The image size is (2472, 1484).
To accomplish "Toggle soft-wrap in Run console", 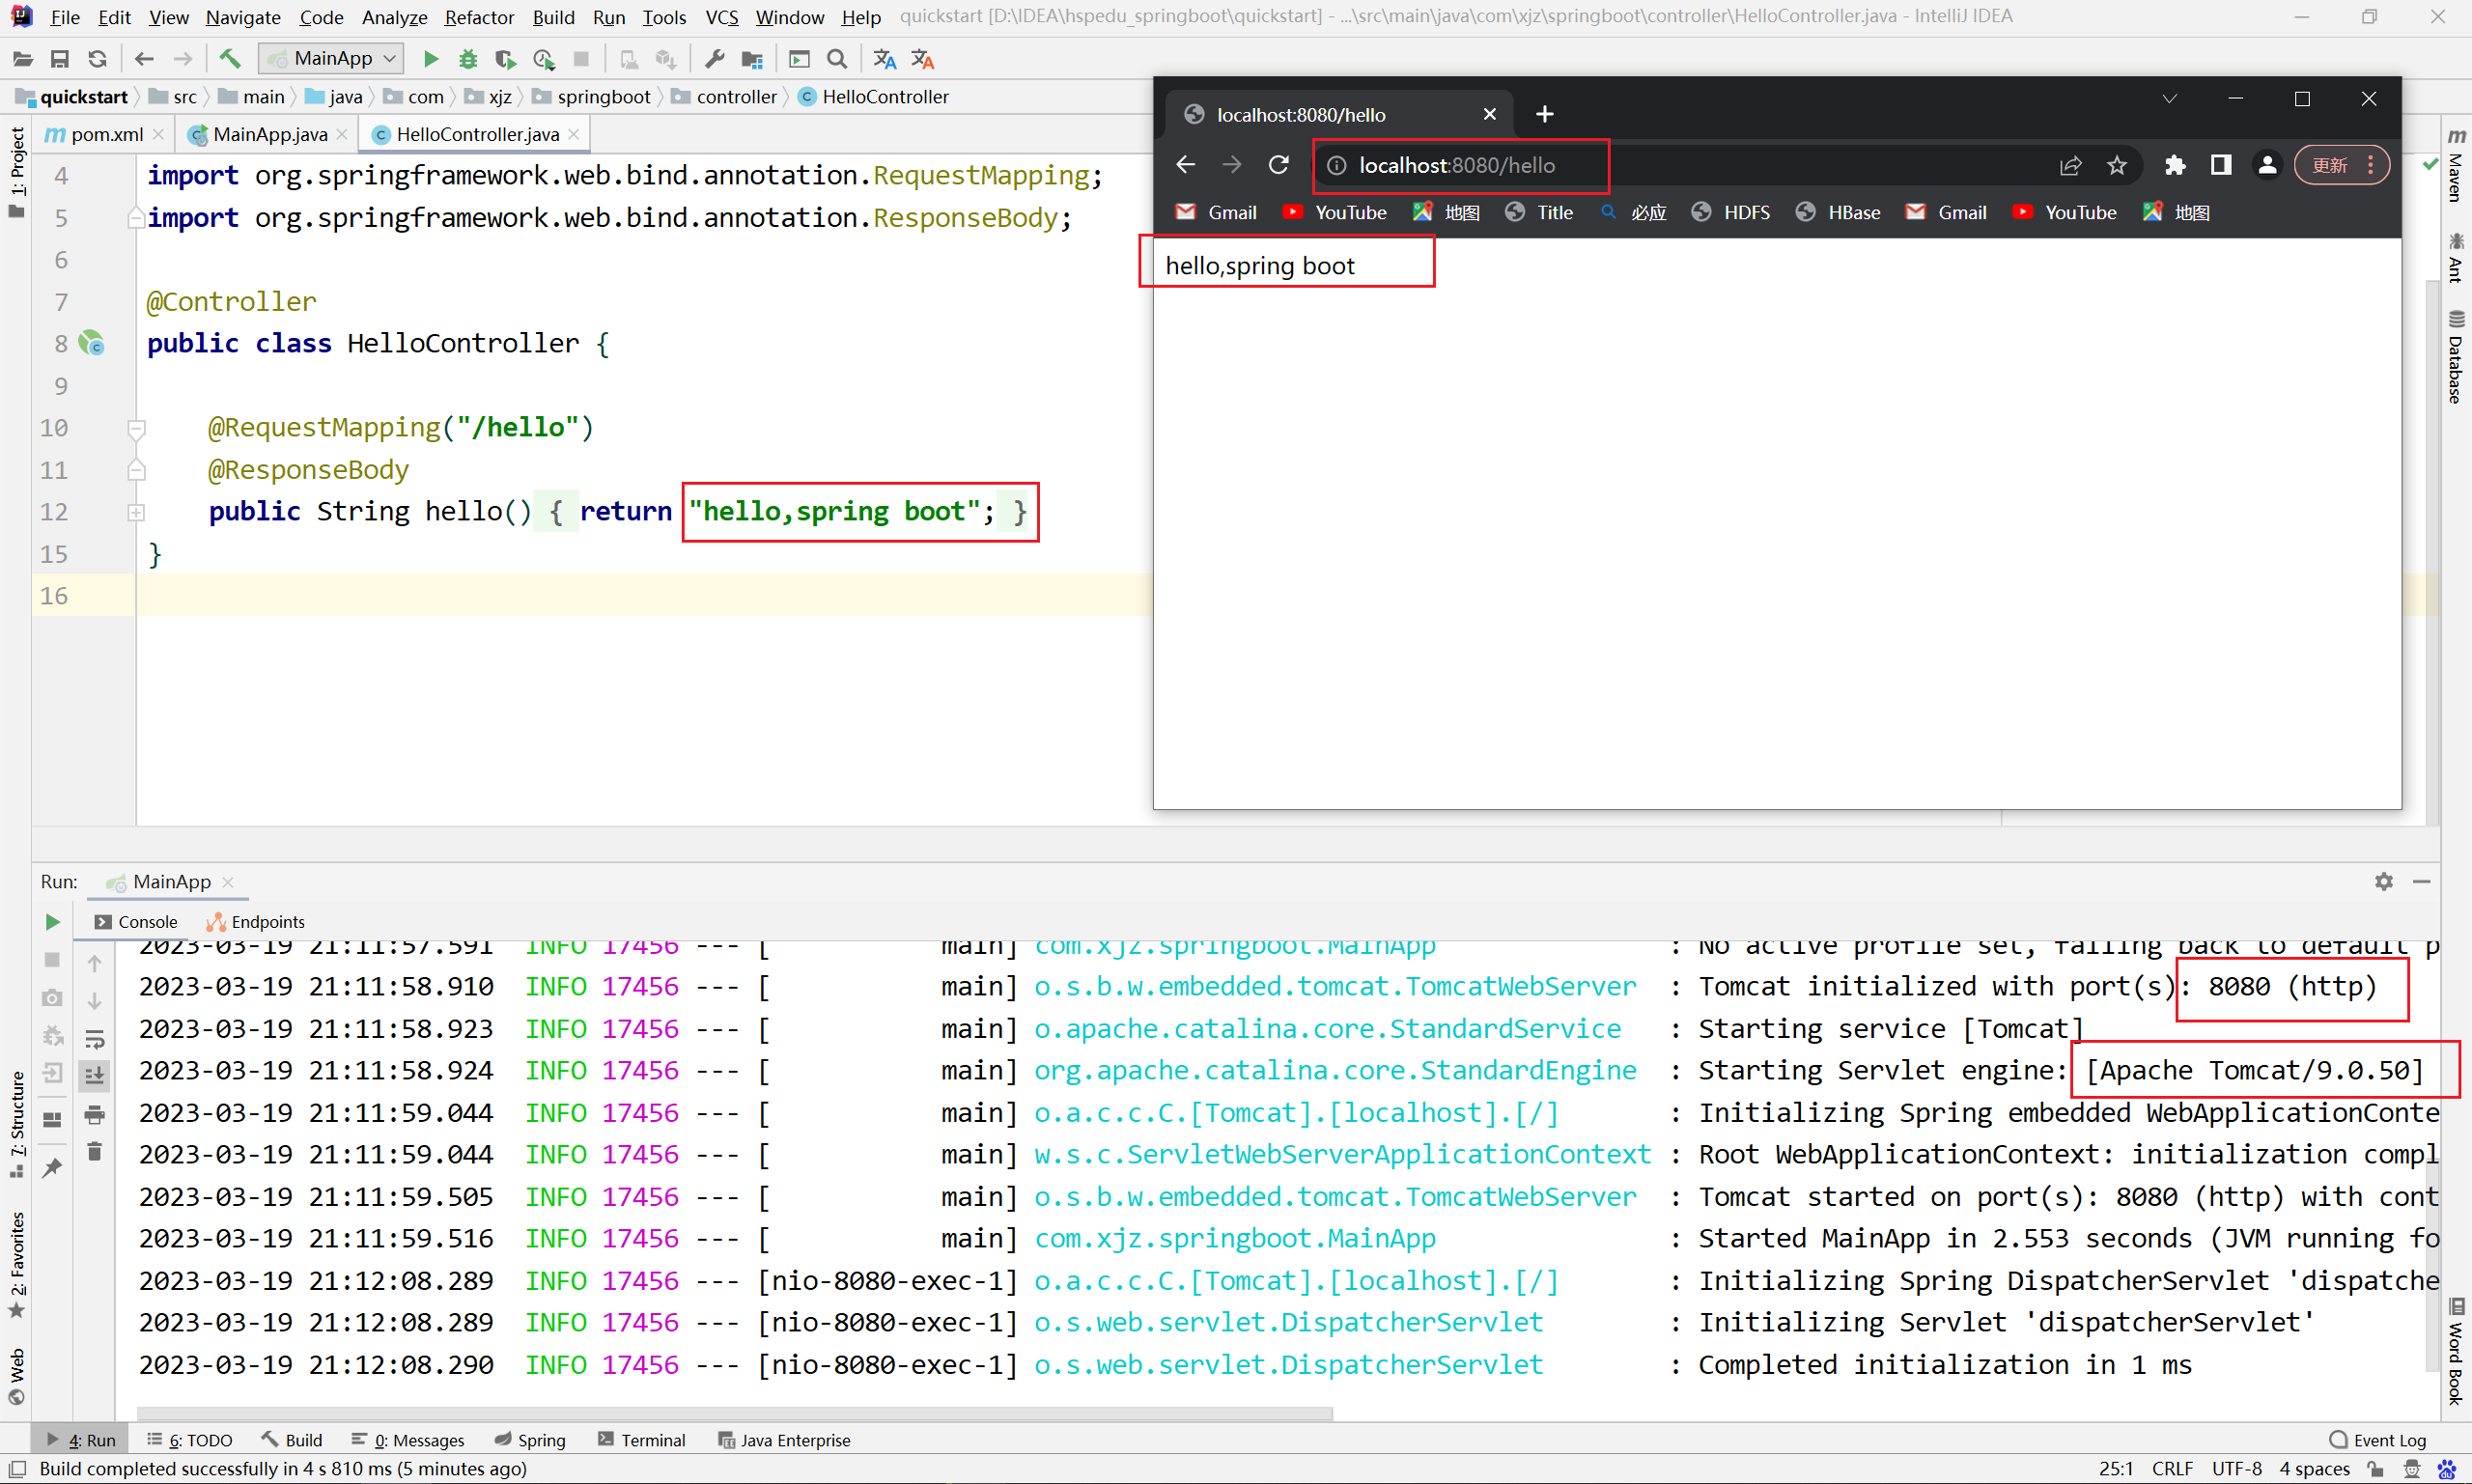I will 95,1038.
